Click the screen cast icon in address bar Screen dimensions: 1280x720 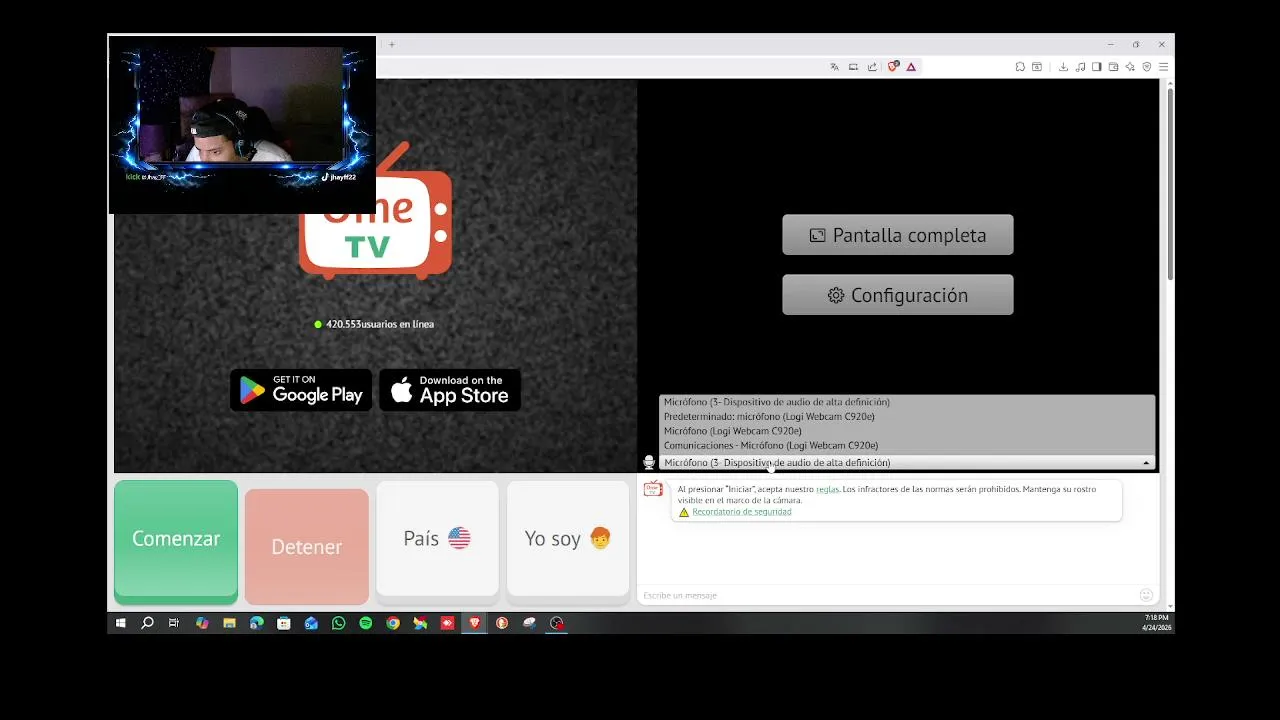(853, 67)
